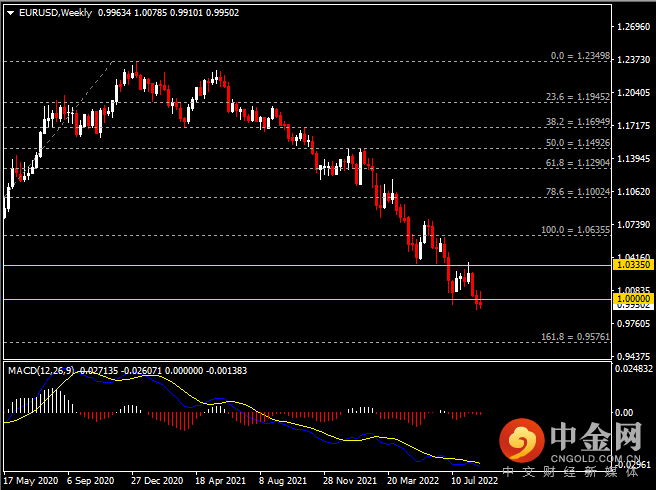Image resolution: width=656 pixels, height=490 pixels.
Task: Select the Fibonacci label 0.0 = 1.23498
Action: tap(580, 56)
